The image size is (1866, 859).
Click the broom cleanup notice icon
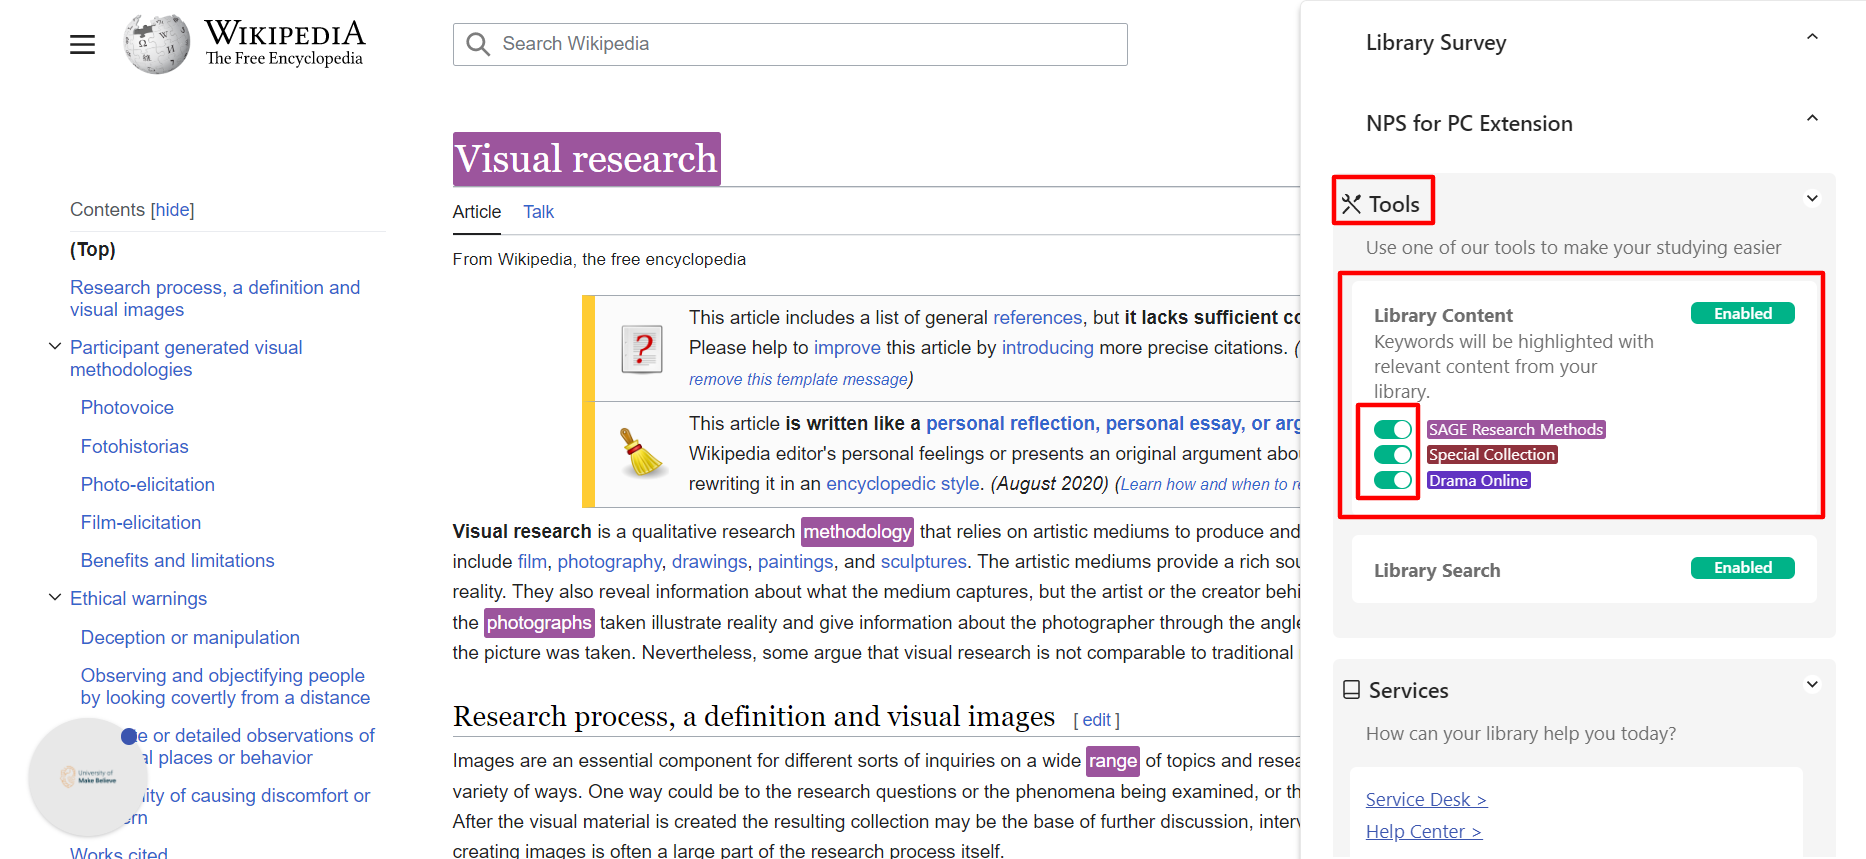pos(643,453)
